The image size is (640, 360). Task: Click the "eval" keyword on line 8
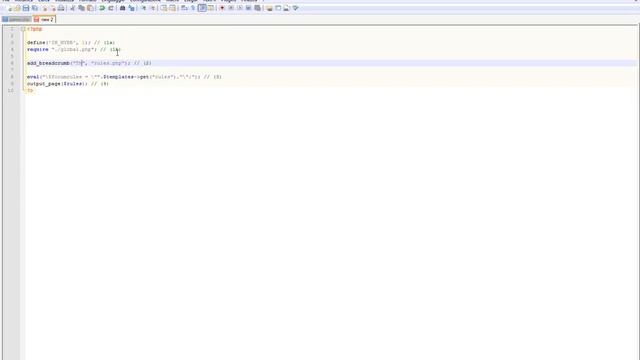pos(33,77)
